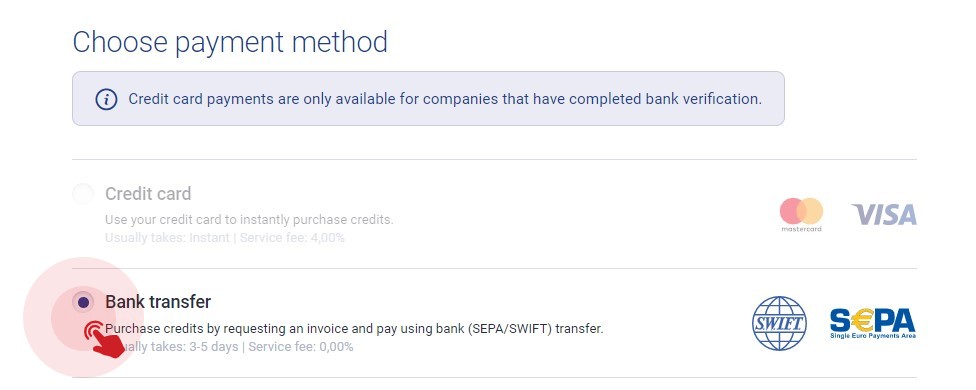Click the 'Service fee: 0,00%' text

tap(301, 346)
